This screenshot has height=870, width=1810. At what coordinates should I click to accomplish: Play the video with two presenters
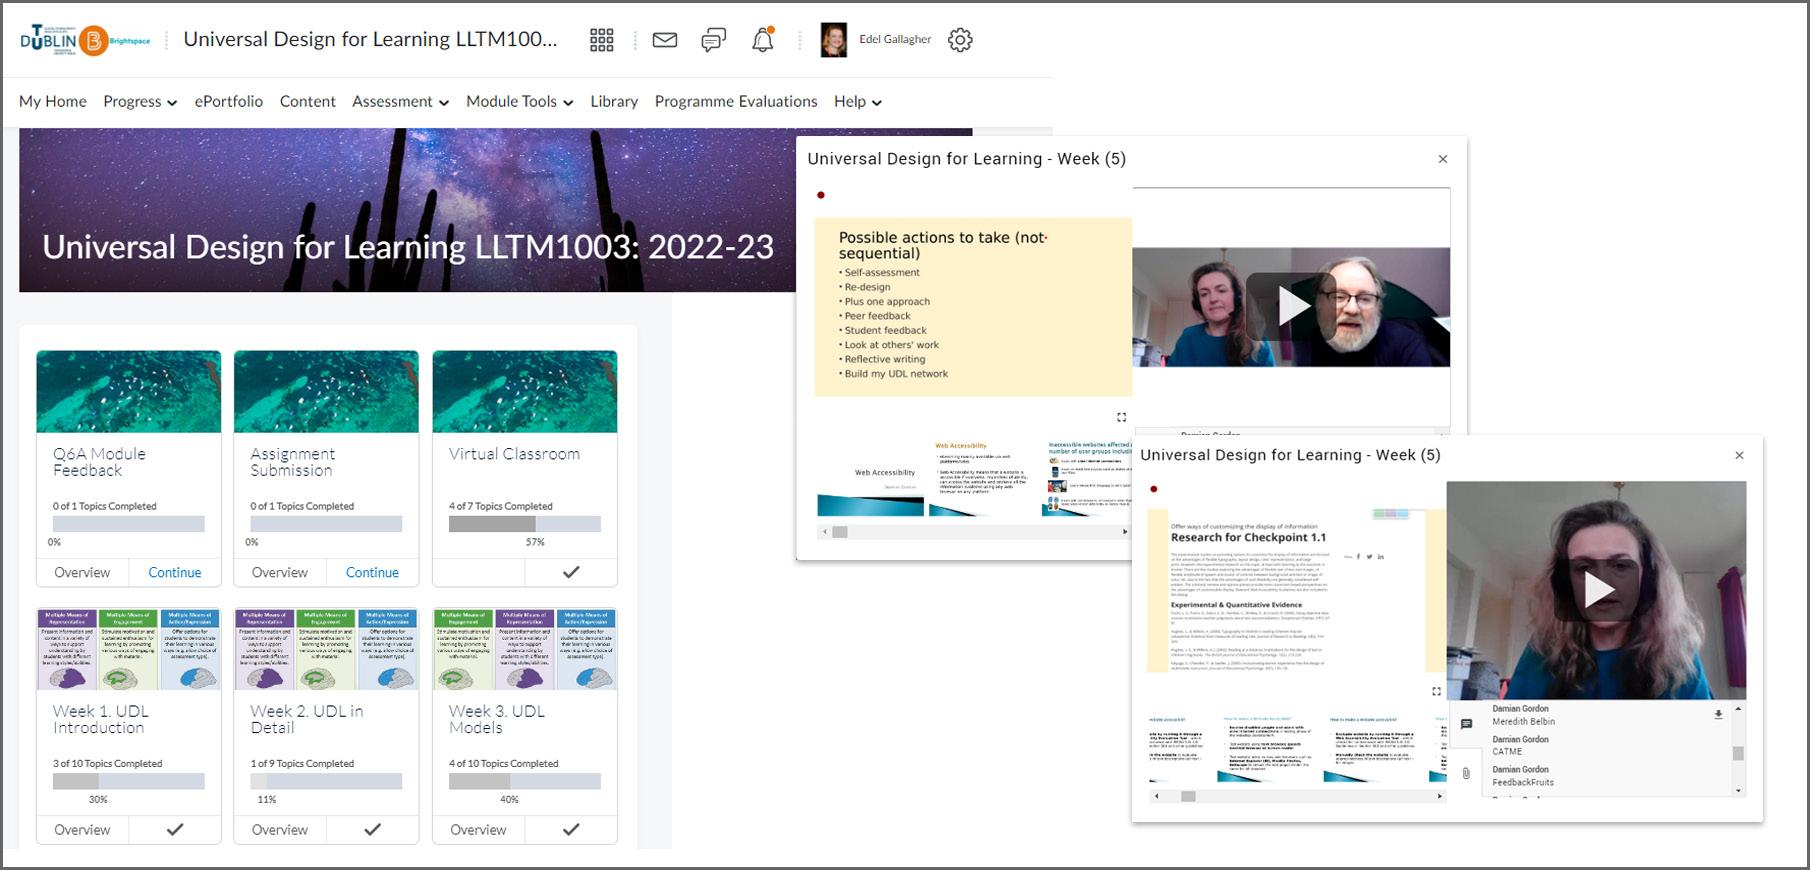click(1291, 306)
